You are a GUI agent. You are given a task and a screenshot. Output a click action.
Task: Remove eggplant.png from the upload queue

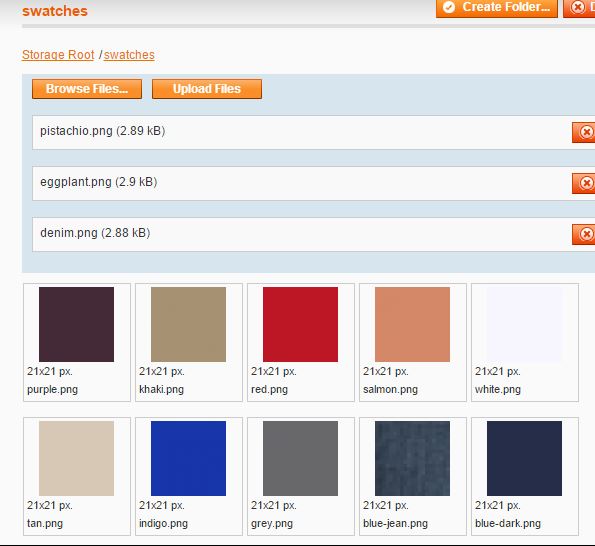pyautogui.click(x=584, y=184)
